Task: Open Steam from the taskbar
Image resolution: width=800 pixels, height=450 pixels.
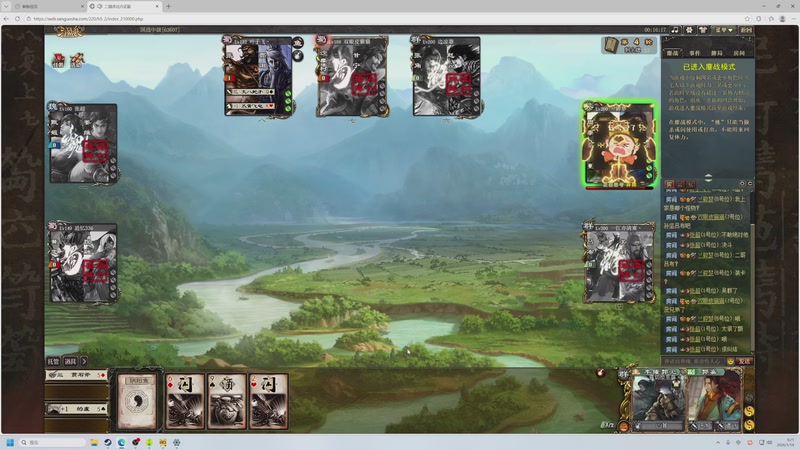Action: coord(108,442)
